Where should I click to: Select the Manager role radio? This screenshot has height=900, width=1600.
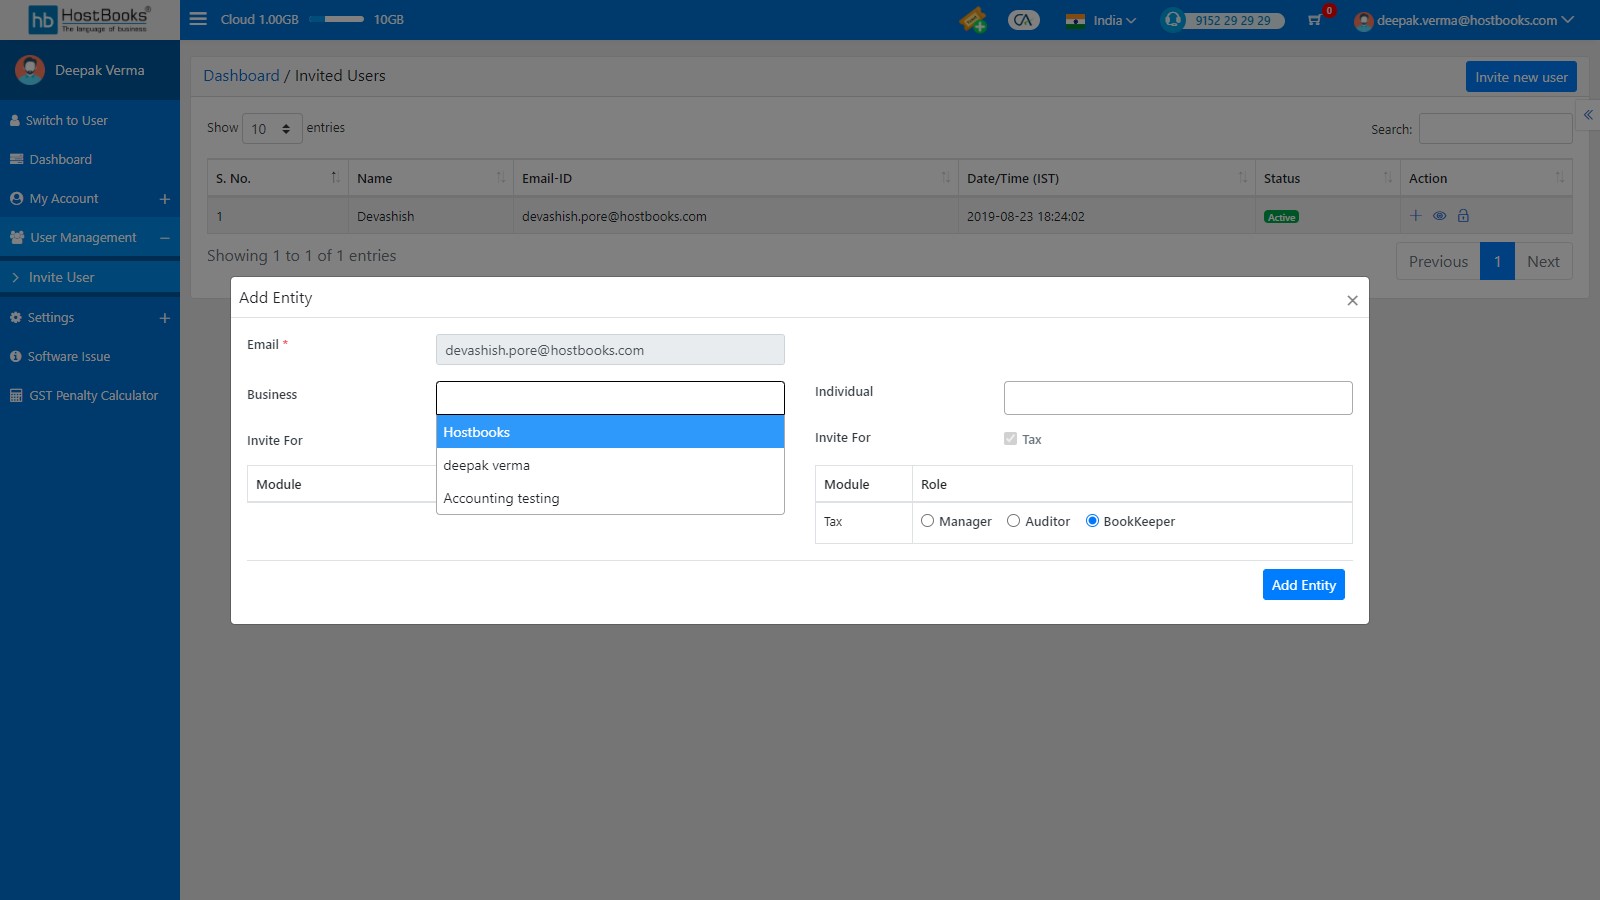click(927, 521)
